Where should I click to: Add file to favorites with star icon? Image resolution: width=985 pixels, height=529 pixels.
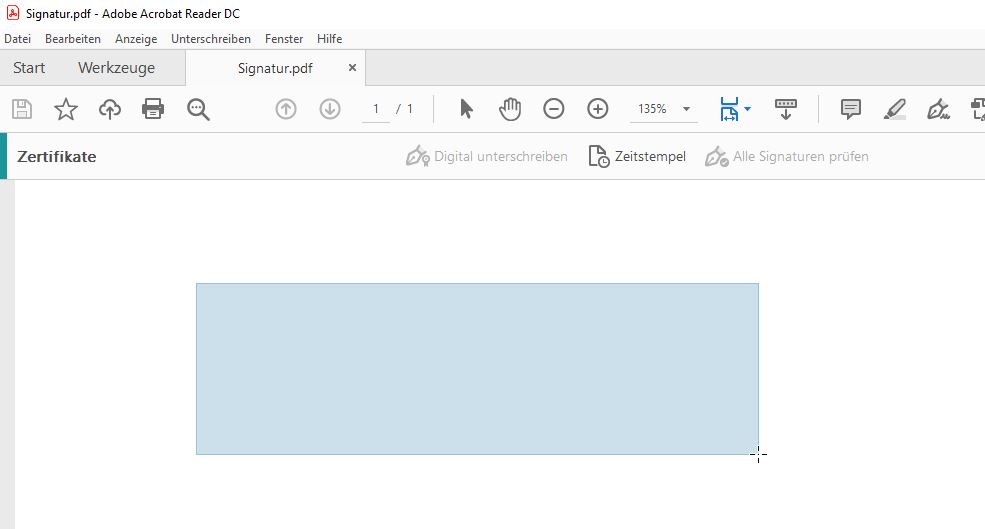tap(66, 109)
